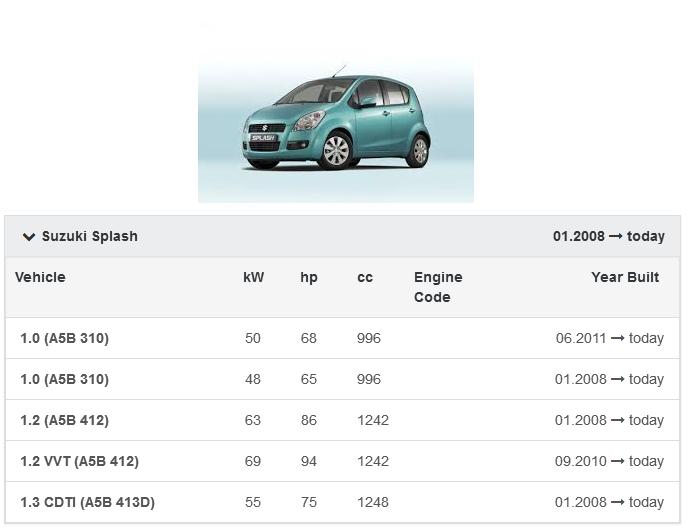Open the 1.0 (A5B 310) 65 hp model

point(64,380)
